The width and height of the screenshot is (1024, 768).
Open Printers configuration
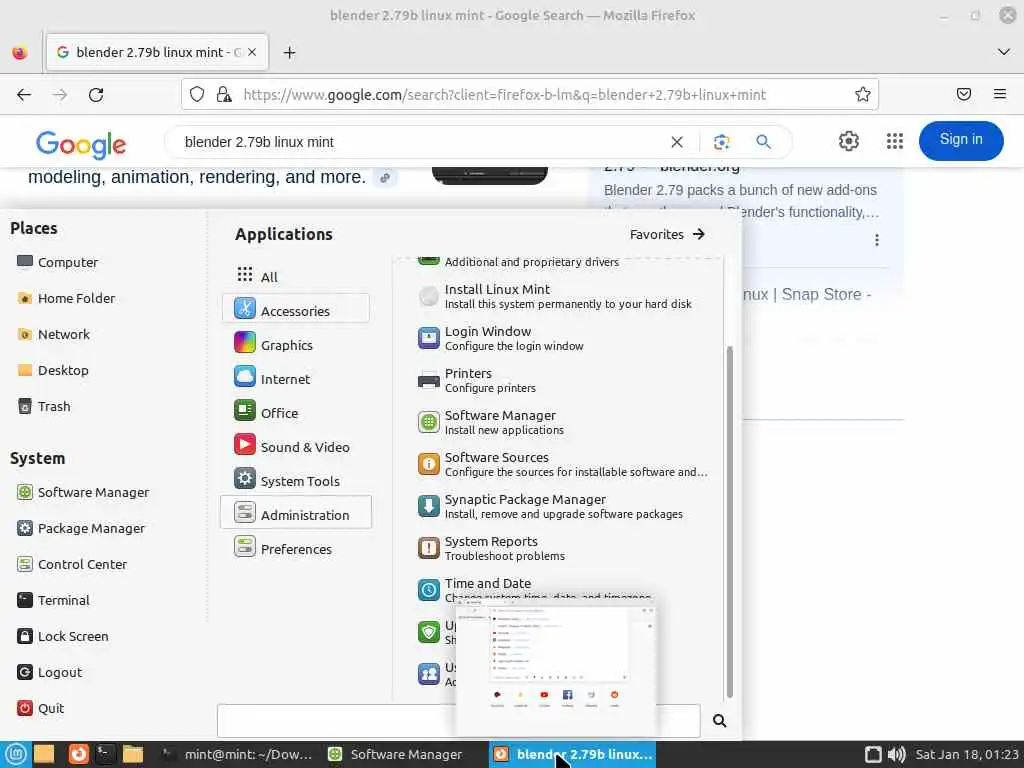(477, 380)
